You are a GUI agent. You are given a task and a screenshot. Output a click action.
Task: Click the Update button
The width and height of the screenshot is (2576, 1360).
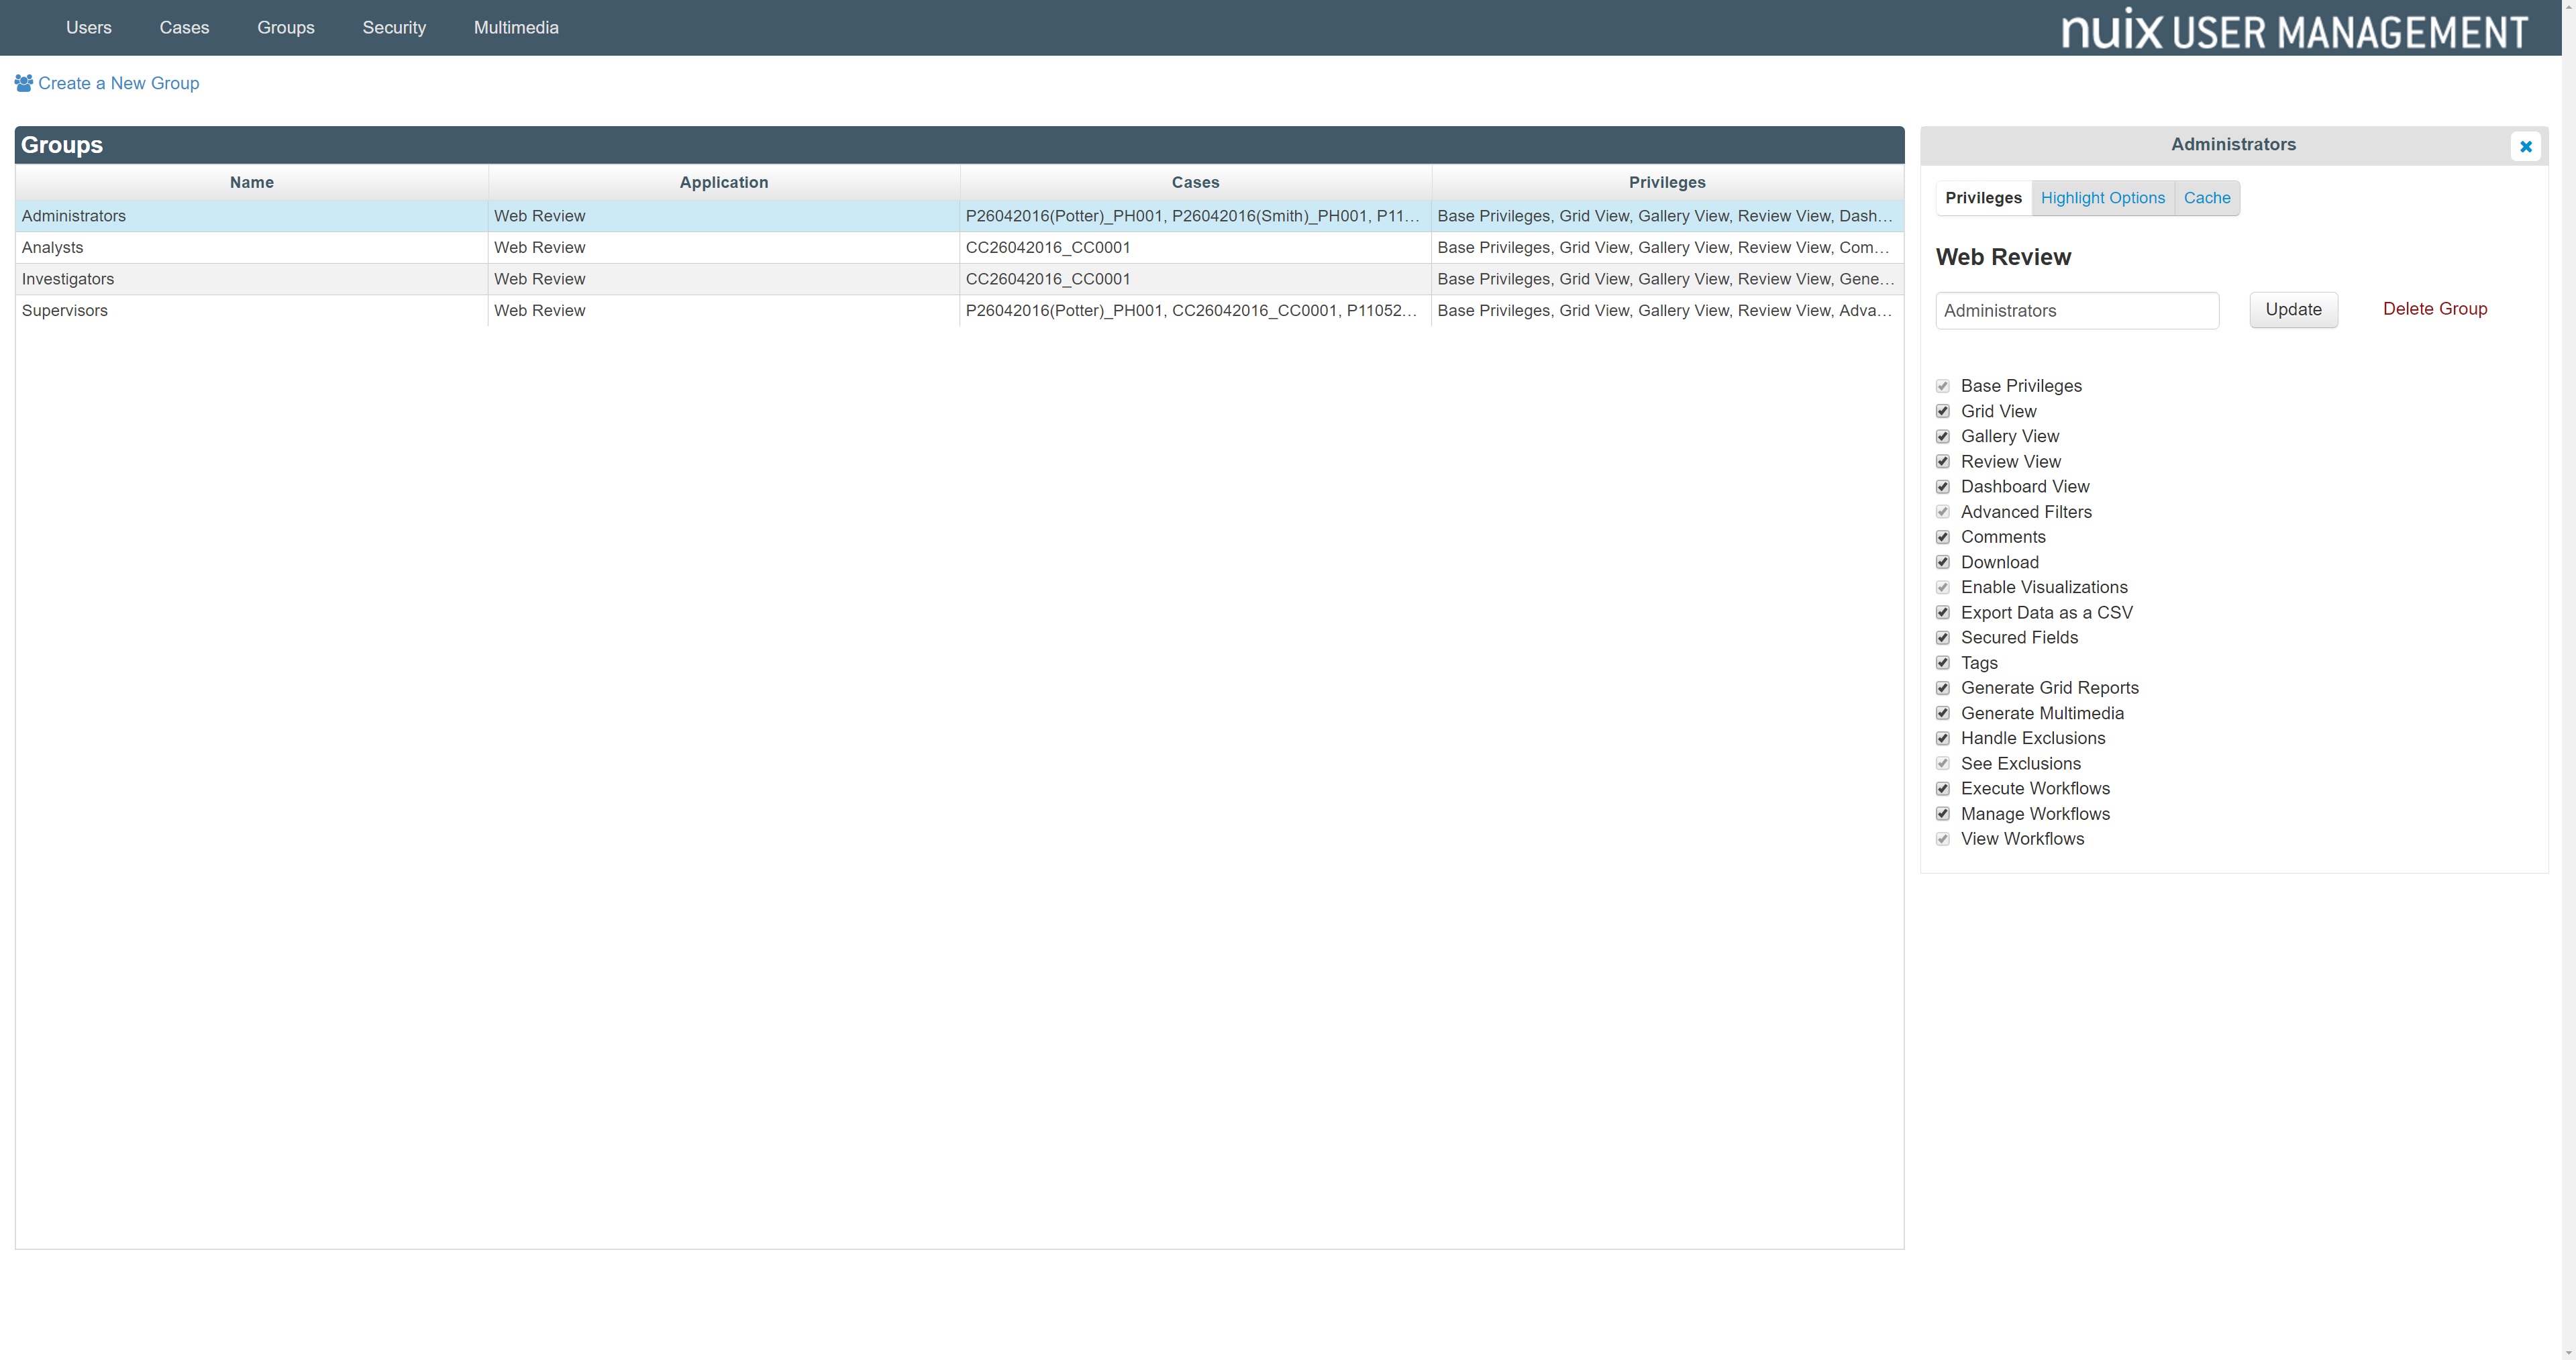[2293, 310]
